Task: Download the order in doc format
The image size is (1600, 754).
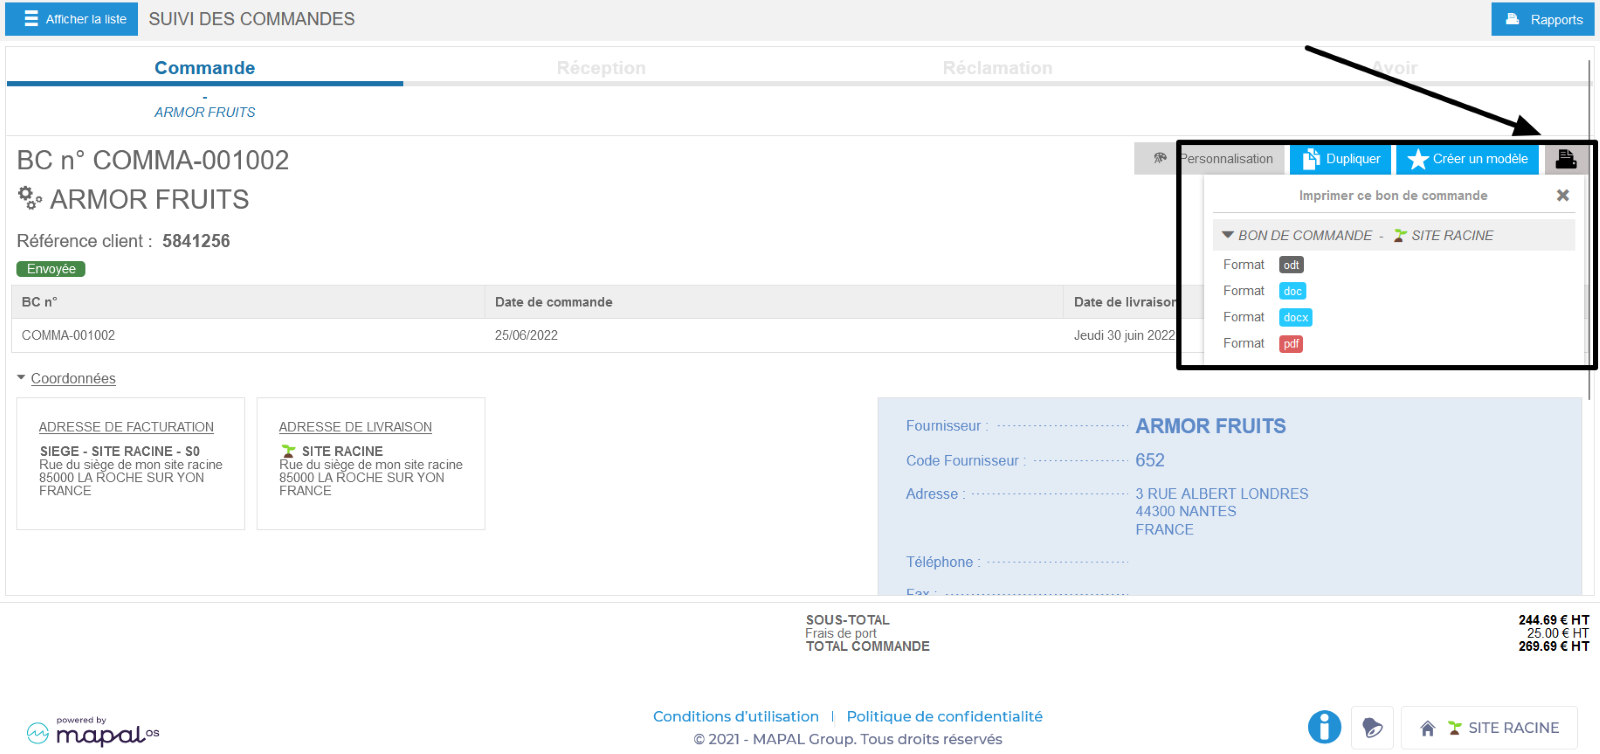Action: [1293, 291]
